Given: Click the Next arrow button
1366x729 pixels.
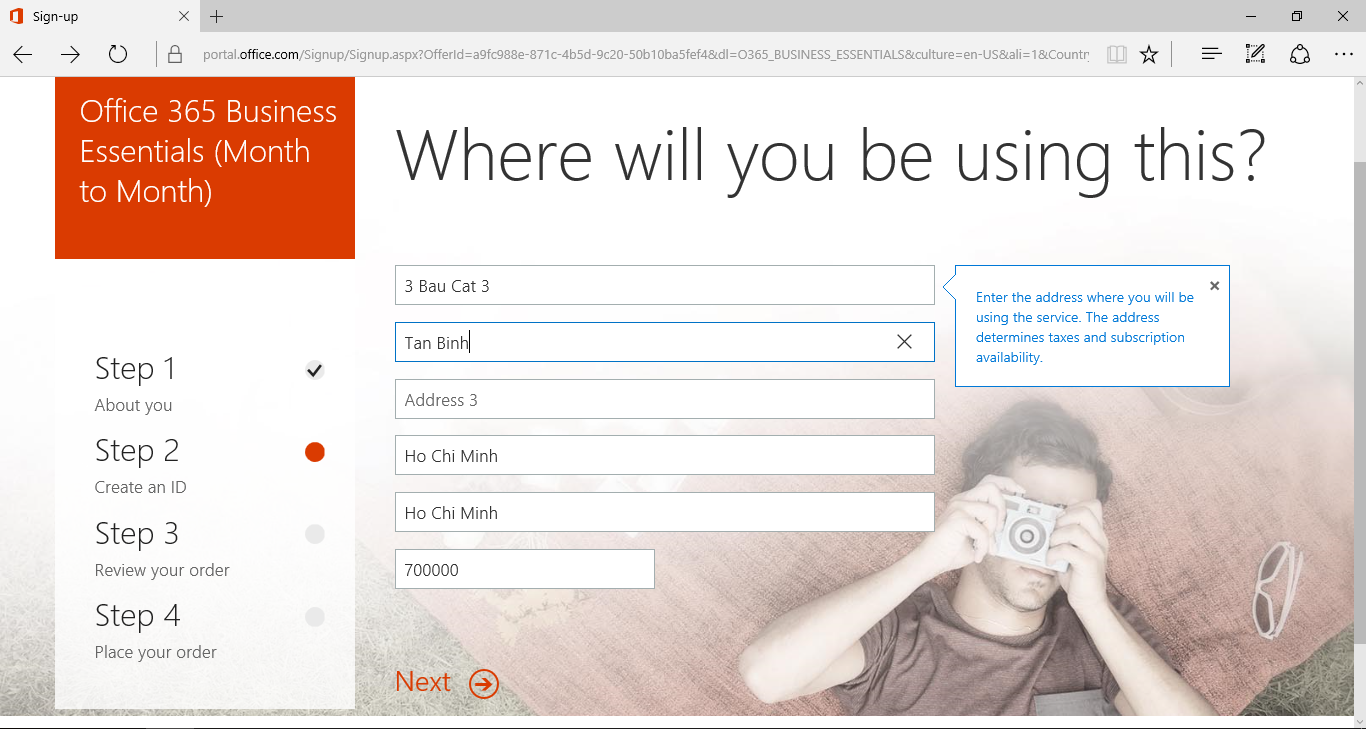Looking at the screenshot, I should (x=484, y=683).
